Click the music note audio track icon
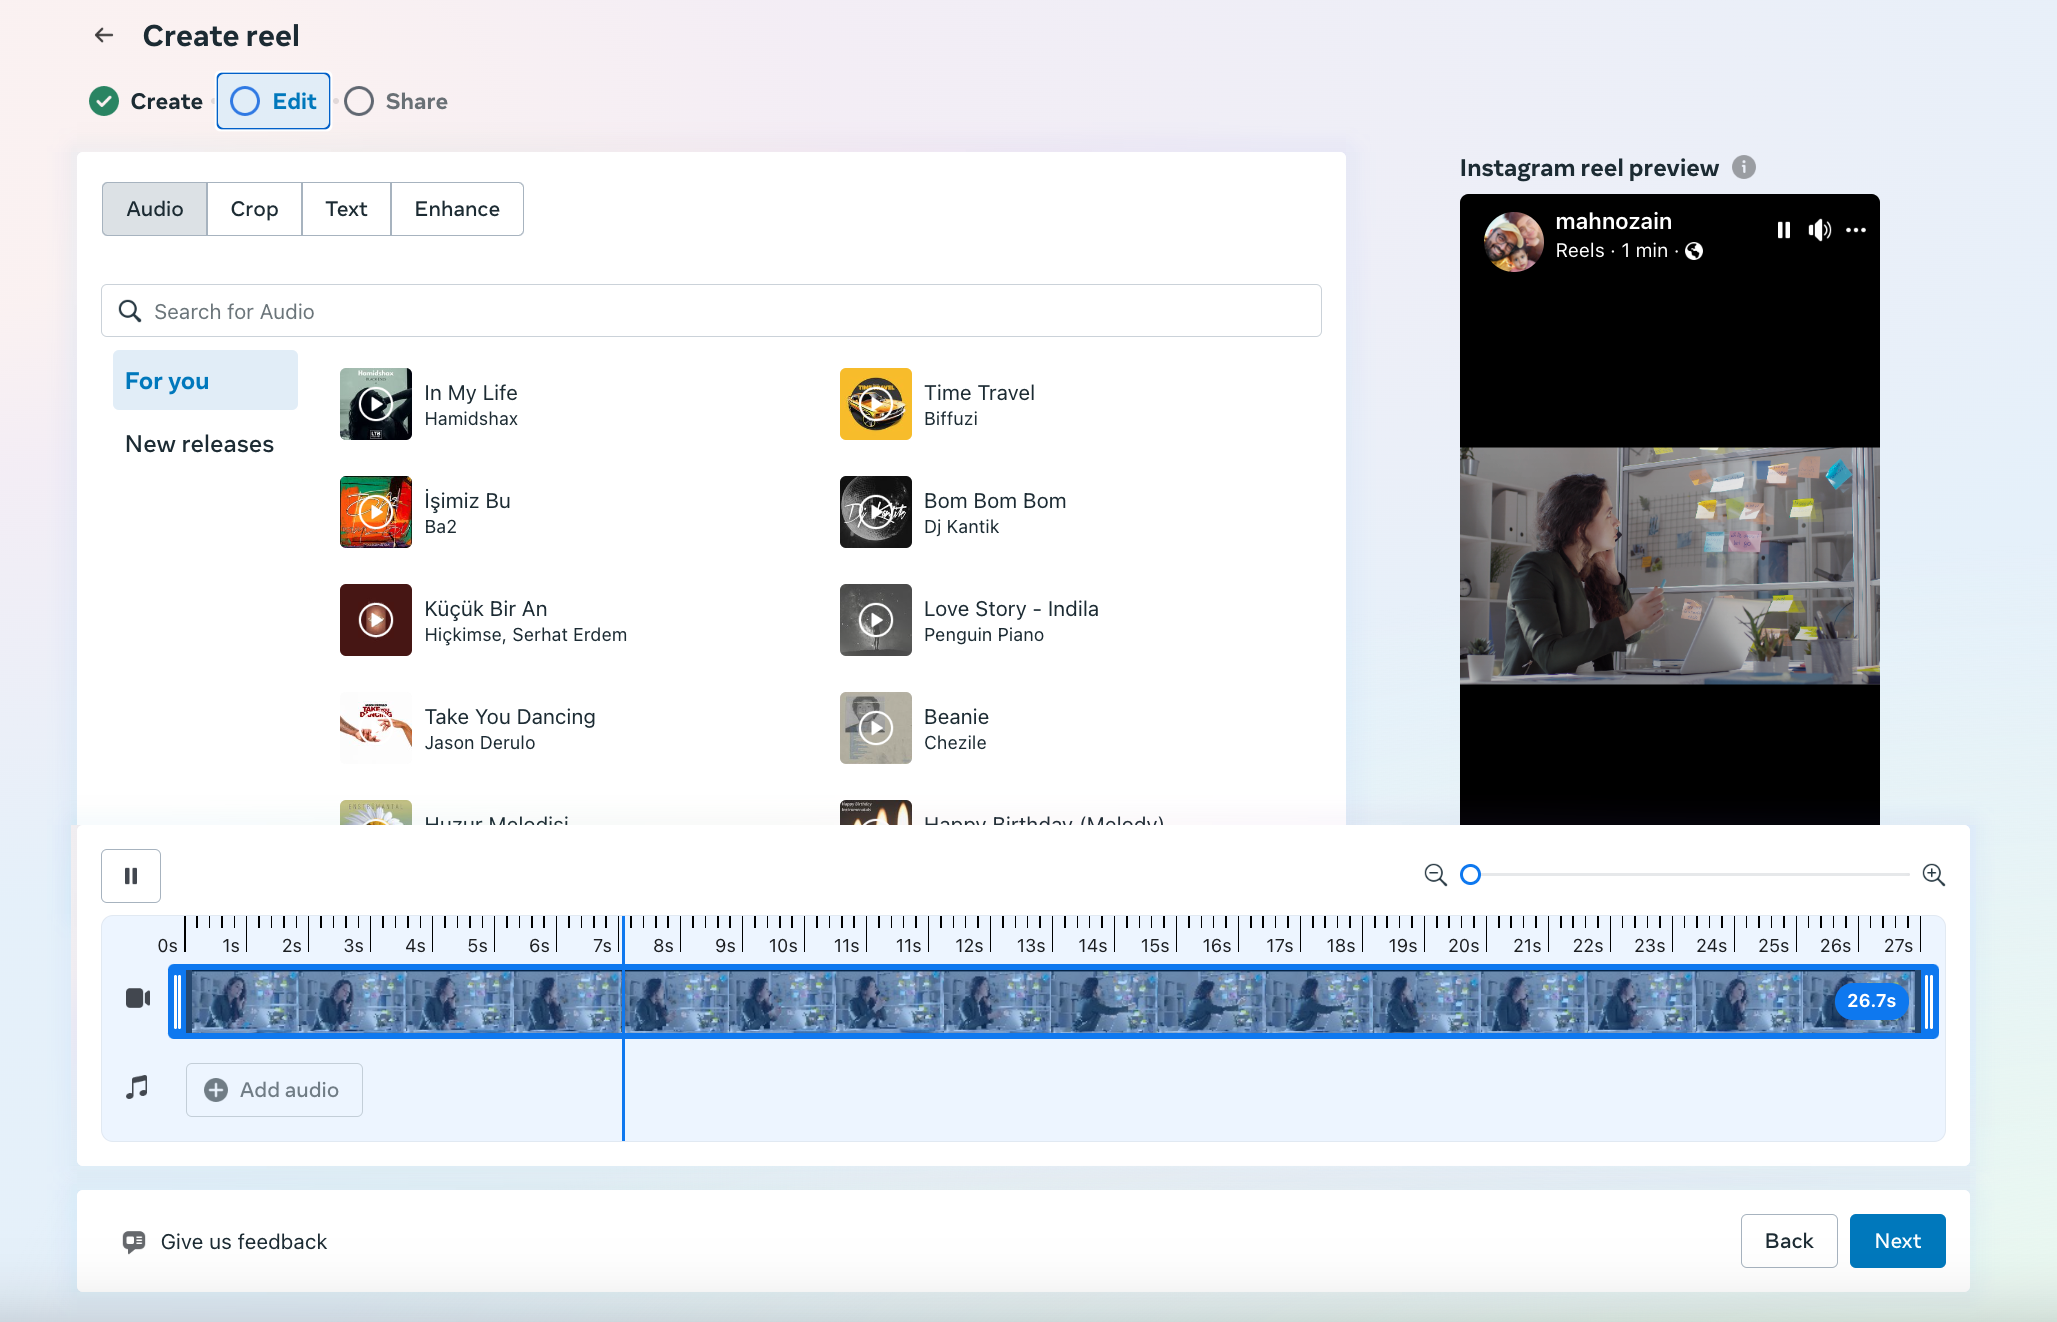Image resolution: width=2057 pixels, height=1322 pixels. pos(137,1087)
